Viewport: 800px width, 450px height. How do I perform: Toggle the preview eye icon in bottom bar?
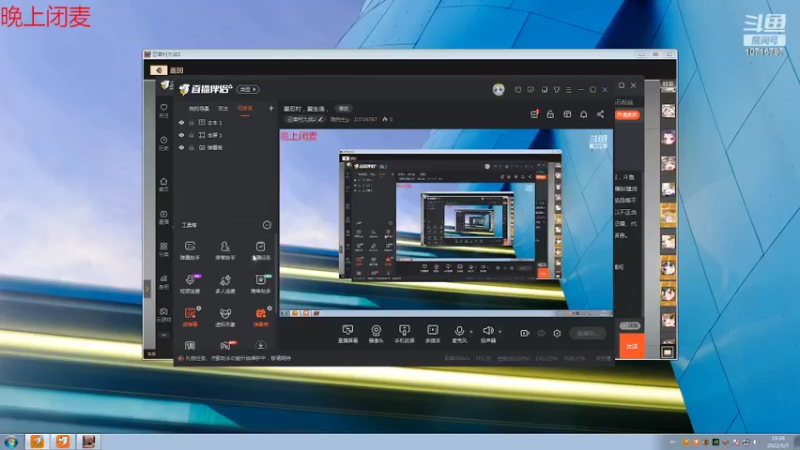click(x=541, y=333)
